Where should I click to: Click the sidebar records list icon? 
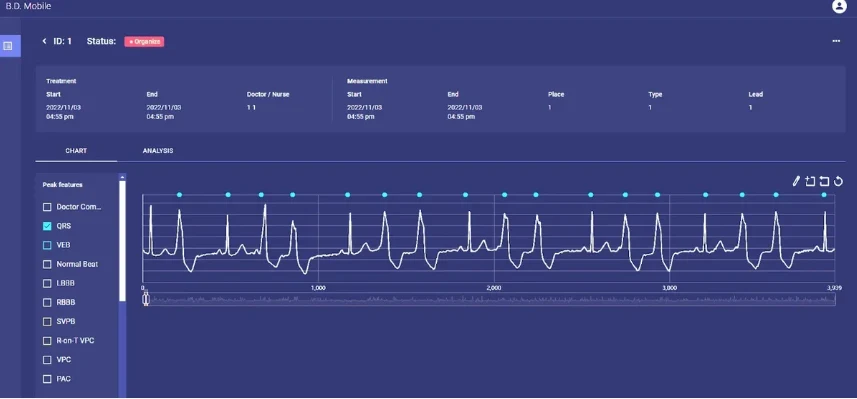(x=8, y=46)
